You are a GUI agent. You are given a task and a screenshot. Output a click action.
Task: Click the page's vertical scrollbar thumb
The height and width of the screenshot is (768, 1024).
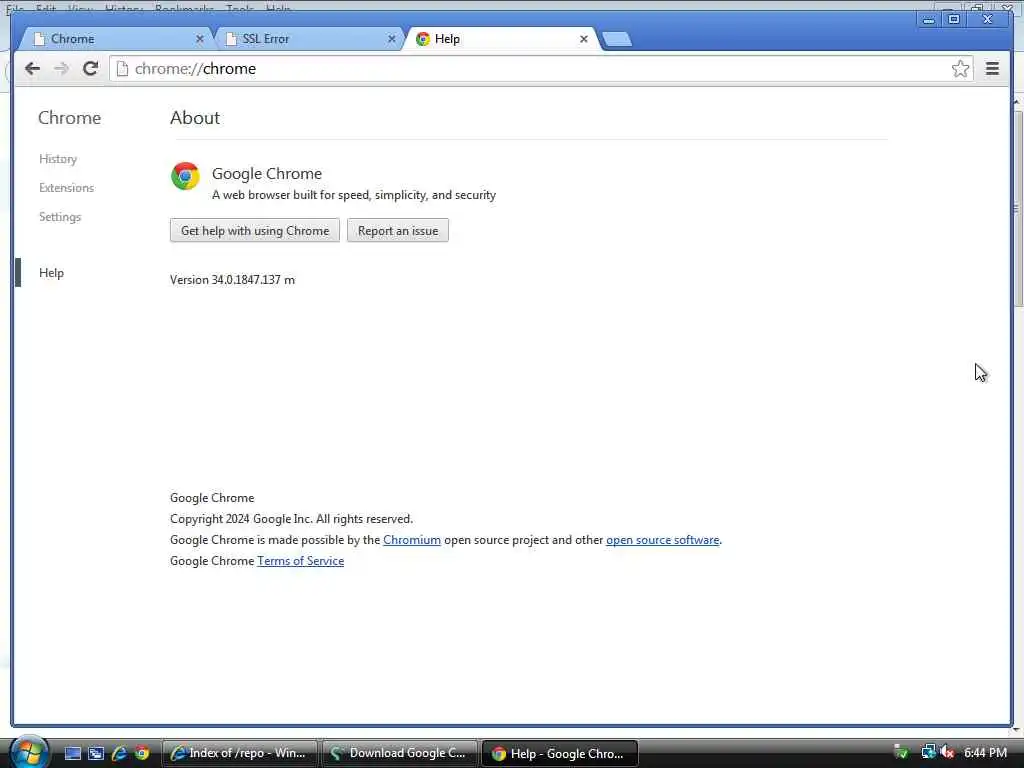click(x=1018, y=208)
